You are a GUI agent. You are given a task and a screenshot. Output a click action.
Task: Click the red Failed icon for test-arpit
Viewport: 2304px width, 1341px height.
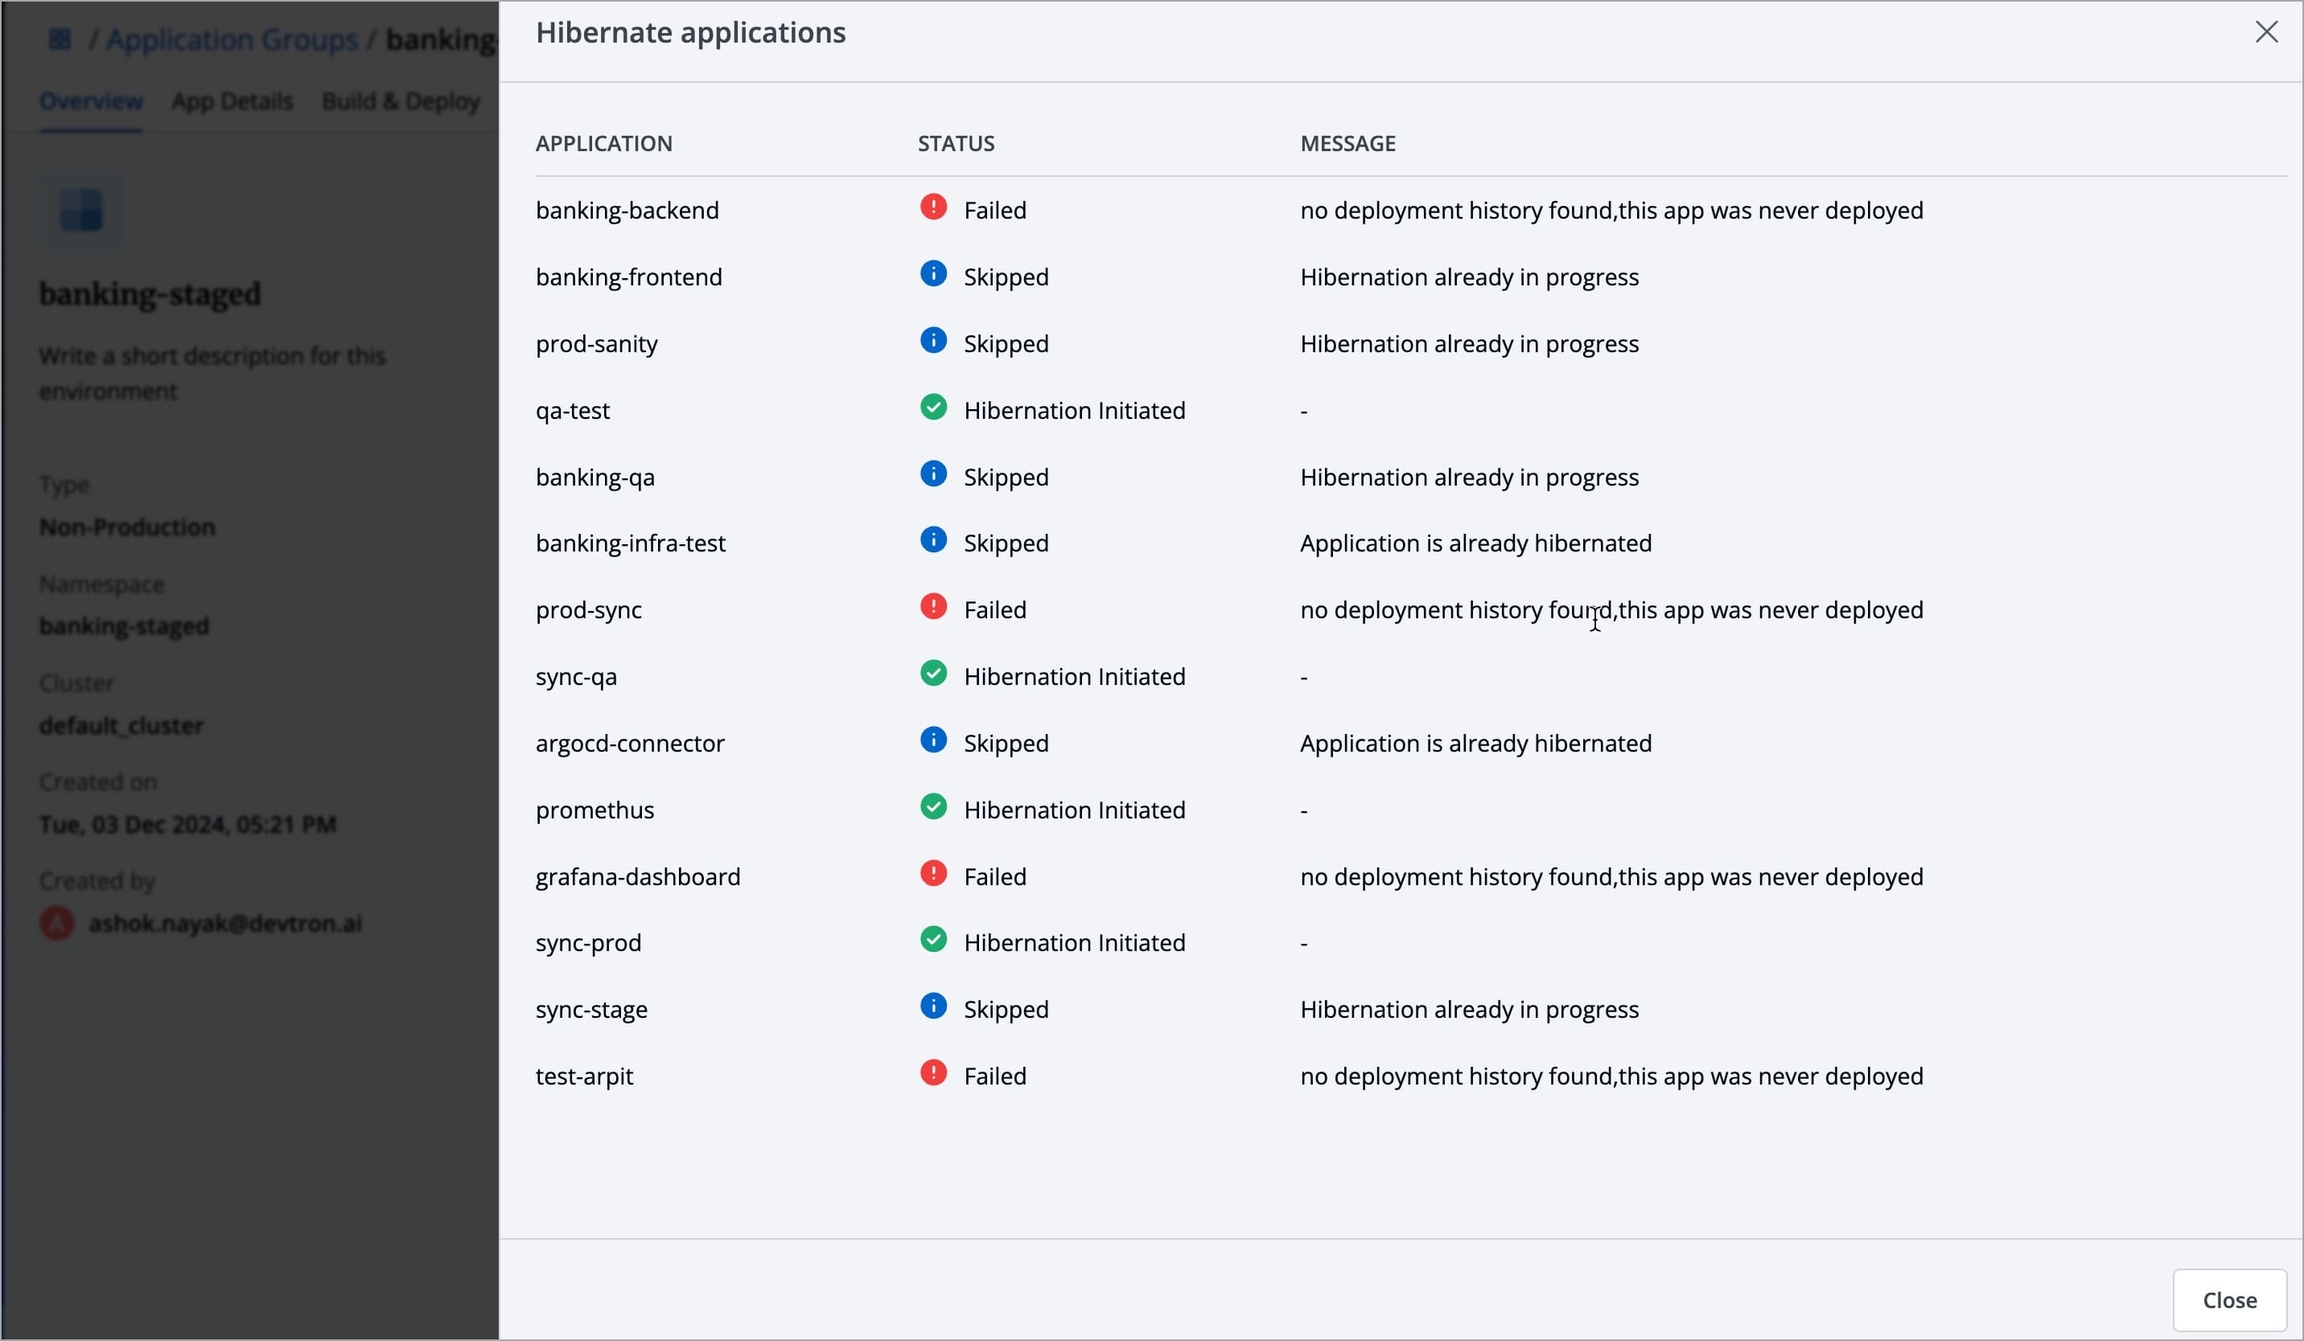coord(933,1073)
